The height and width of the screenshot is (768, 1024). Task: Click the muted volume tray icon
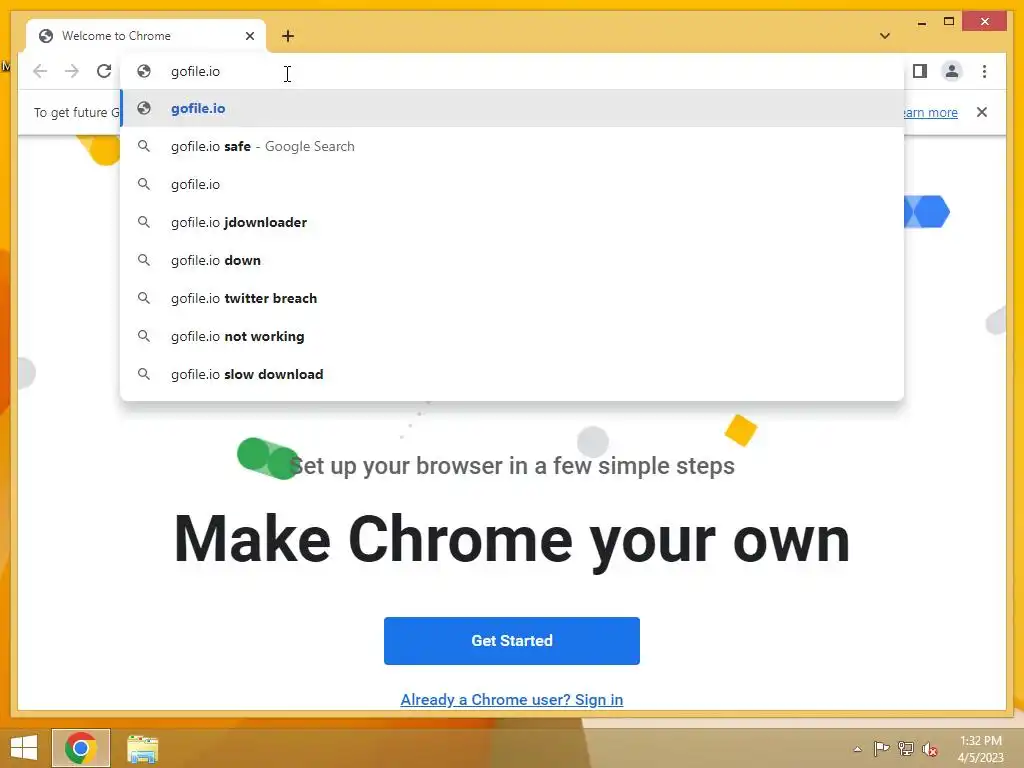930,749
